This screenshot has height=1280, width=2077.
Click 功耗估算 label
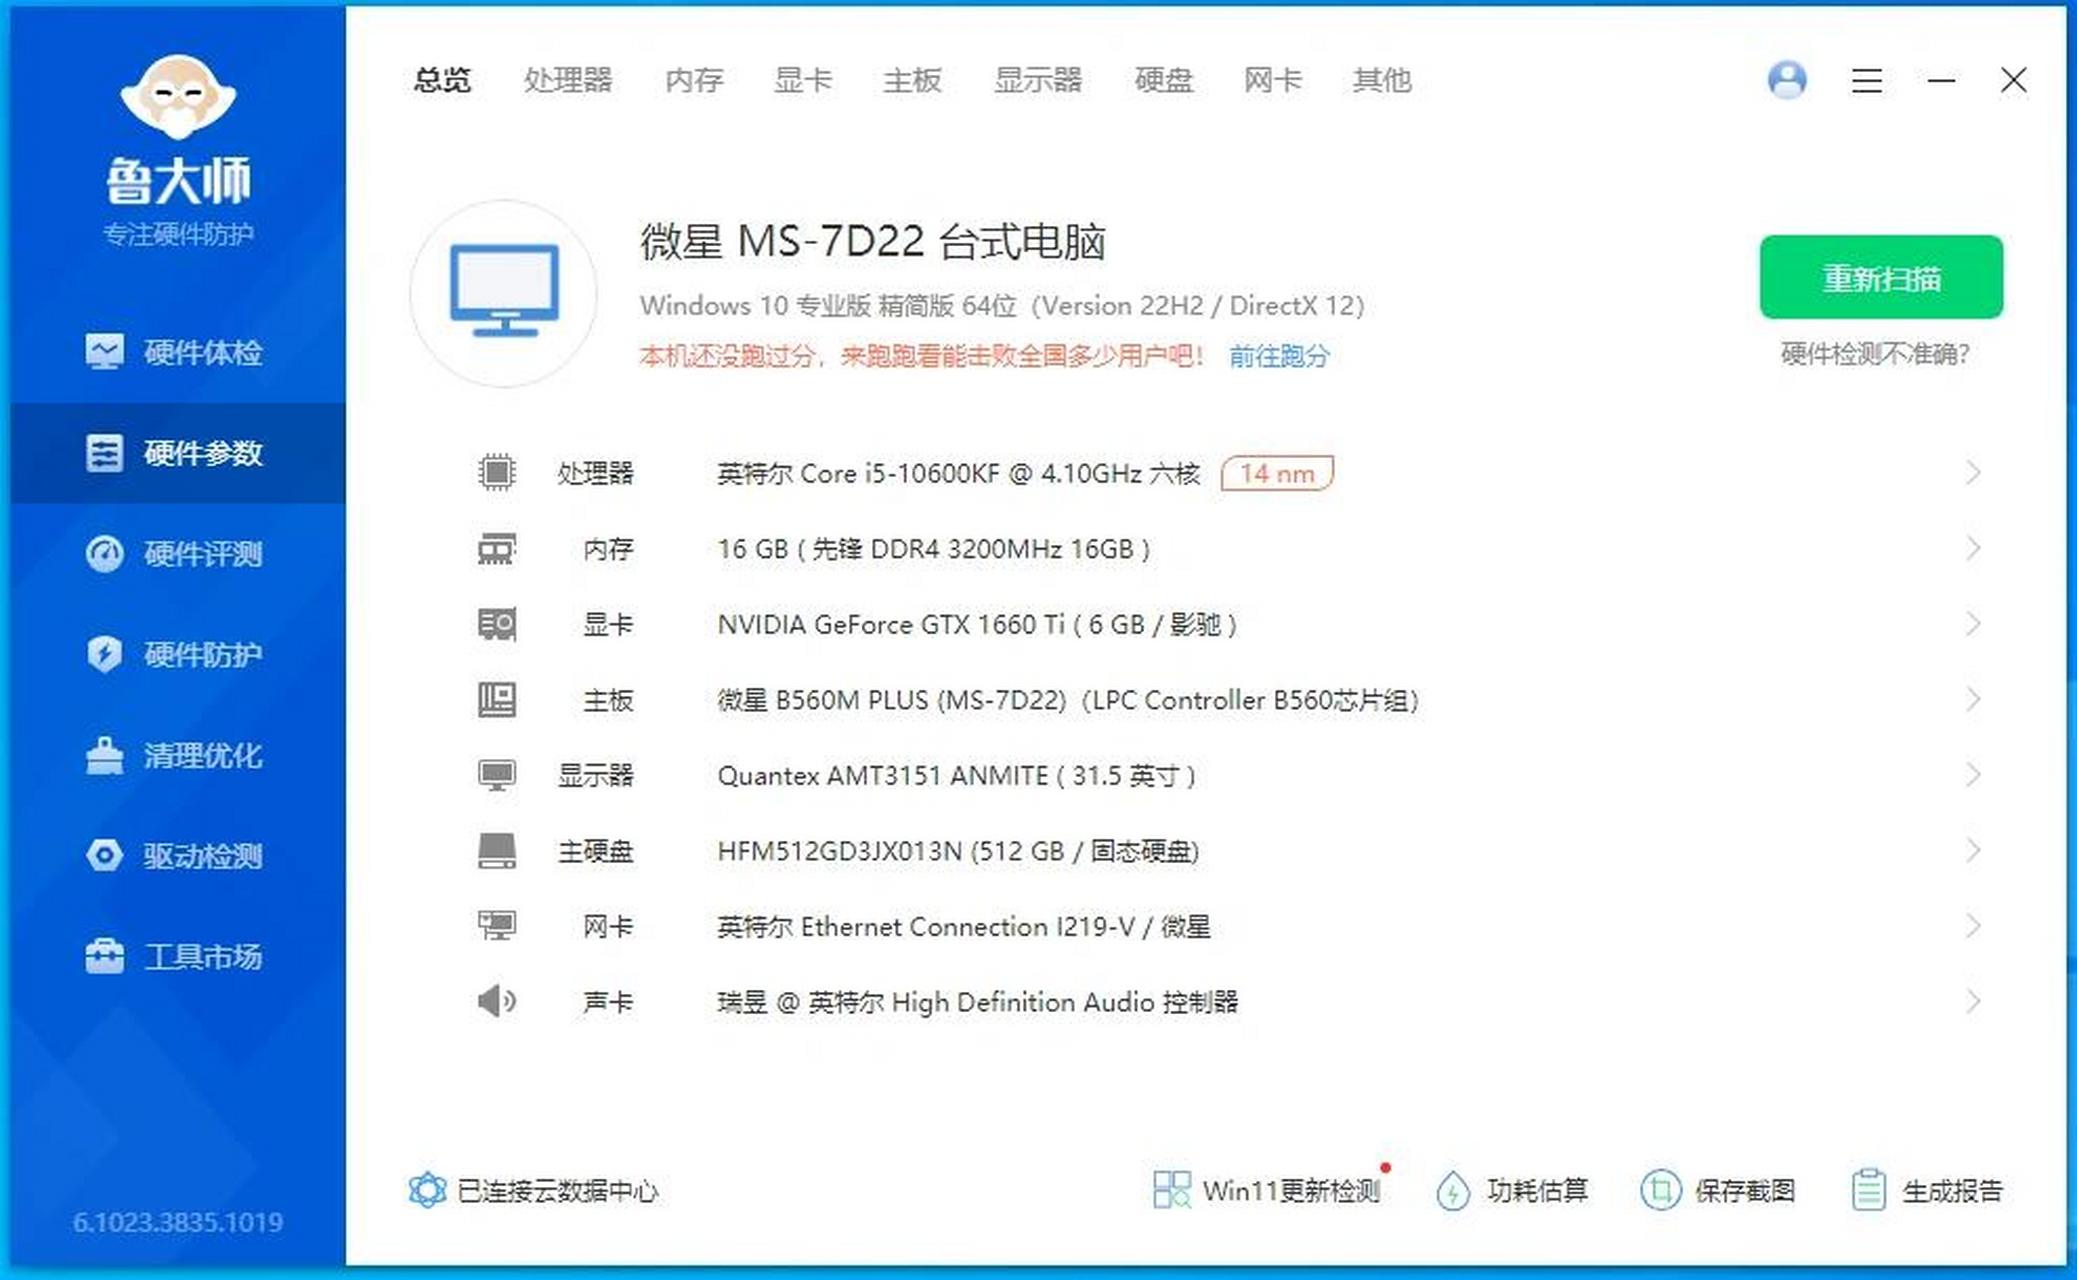pos(1537,1191)
